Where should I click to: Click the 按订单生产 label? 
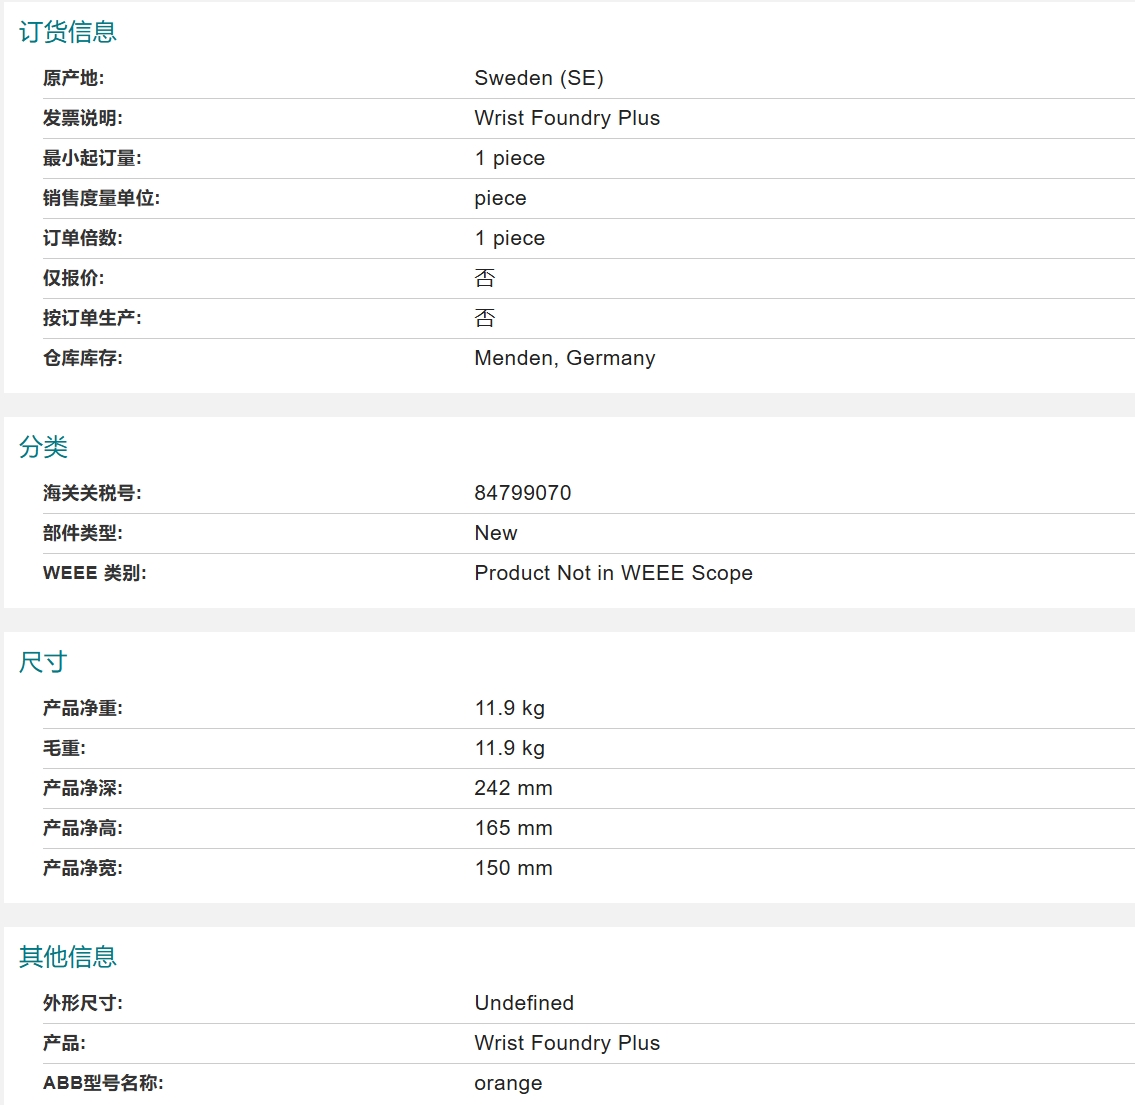point(92,318)
